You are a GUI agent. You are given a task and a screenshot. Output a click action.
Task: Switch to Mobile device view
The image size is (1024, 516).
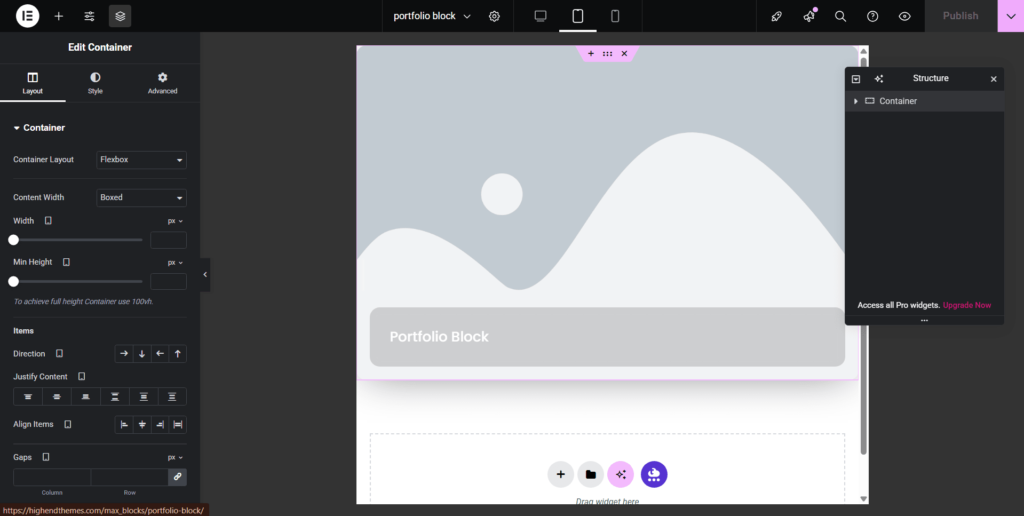click(x=615, y=16)
